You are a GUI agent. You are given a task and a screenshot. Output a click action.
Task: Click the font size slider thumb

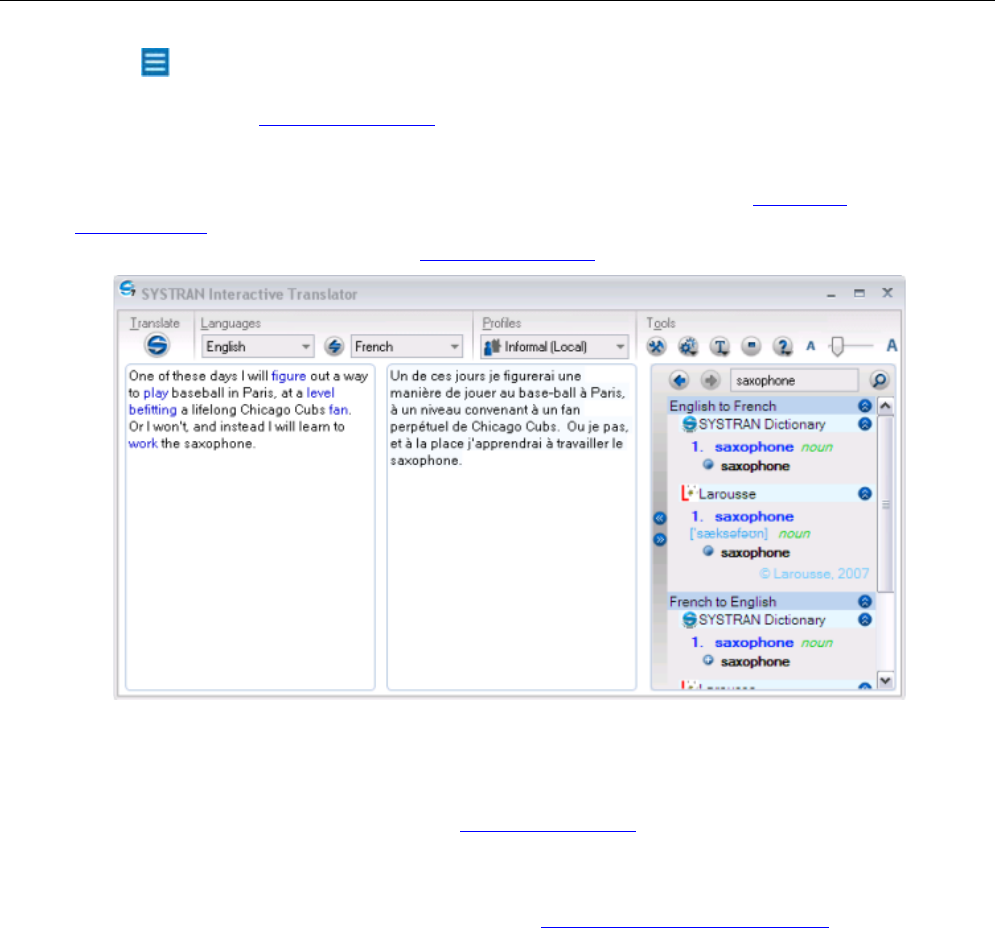[x=838, y=347]
